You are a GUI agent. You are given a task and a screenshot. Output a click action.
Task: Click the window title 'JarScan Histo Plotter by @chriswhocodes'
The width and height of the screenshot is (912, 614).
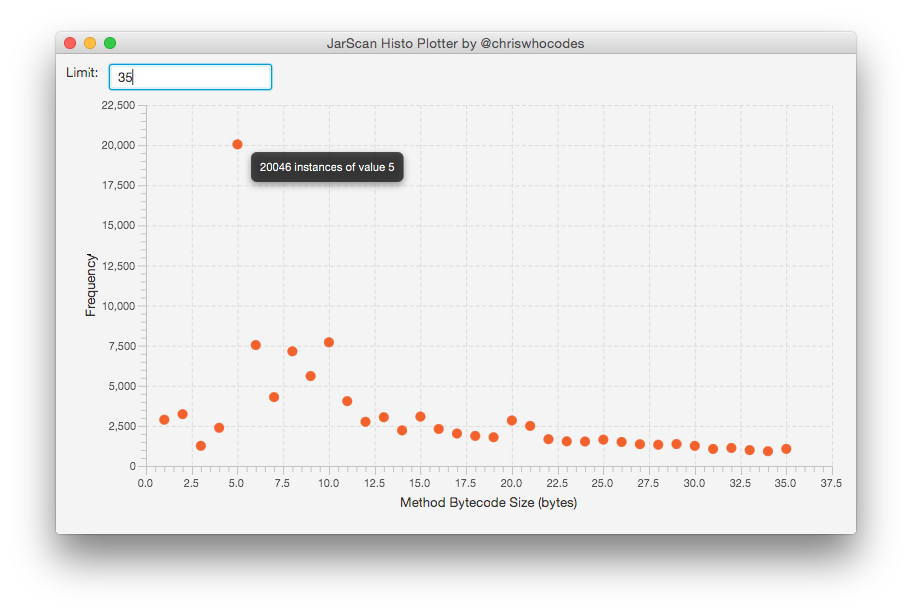click(x=455, y=44)
